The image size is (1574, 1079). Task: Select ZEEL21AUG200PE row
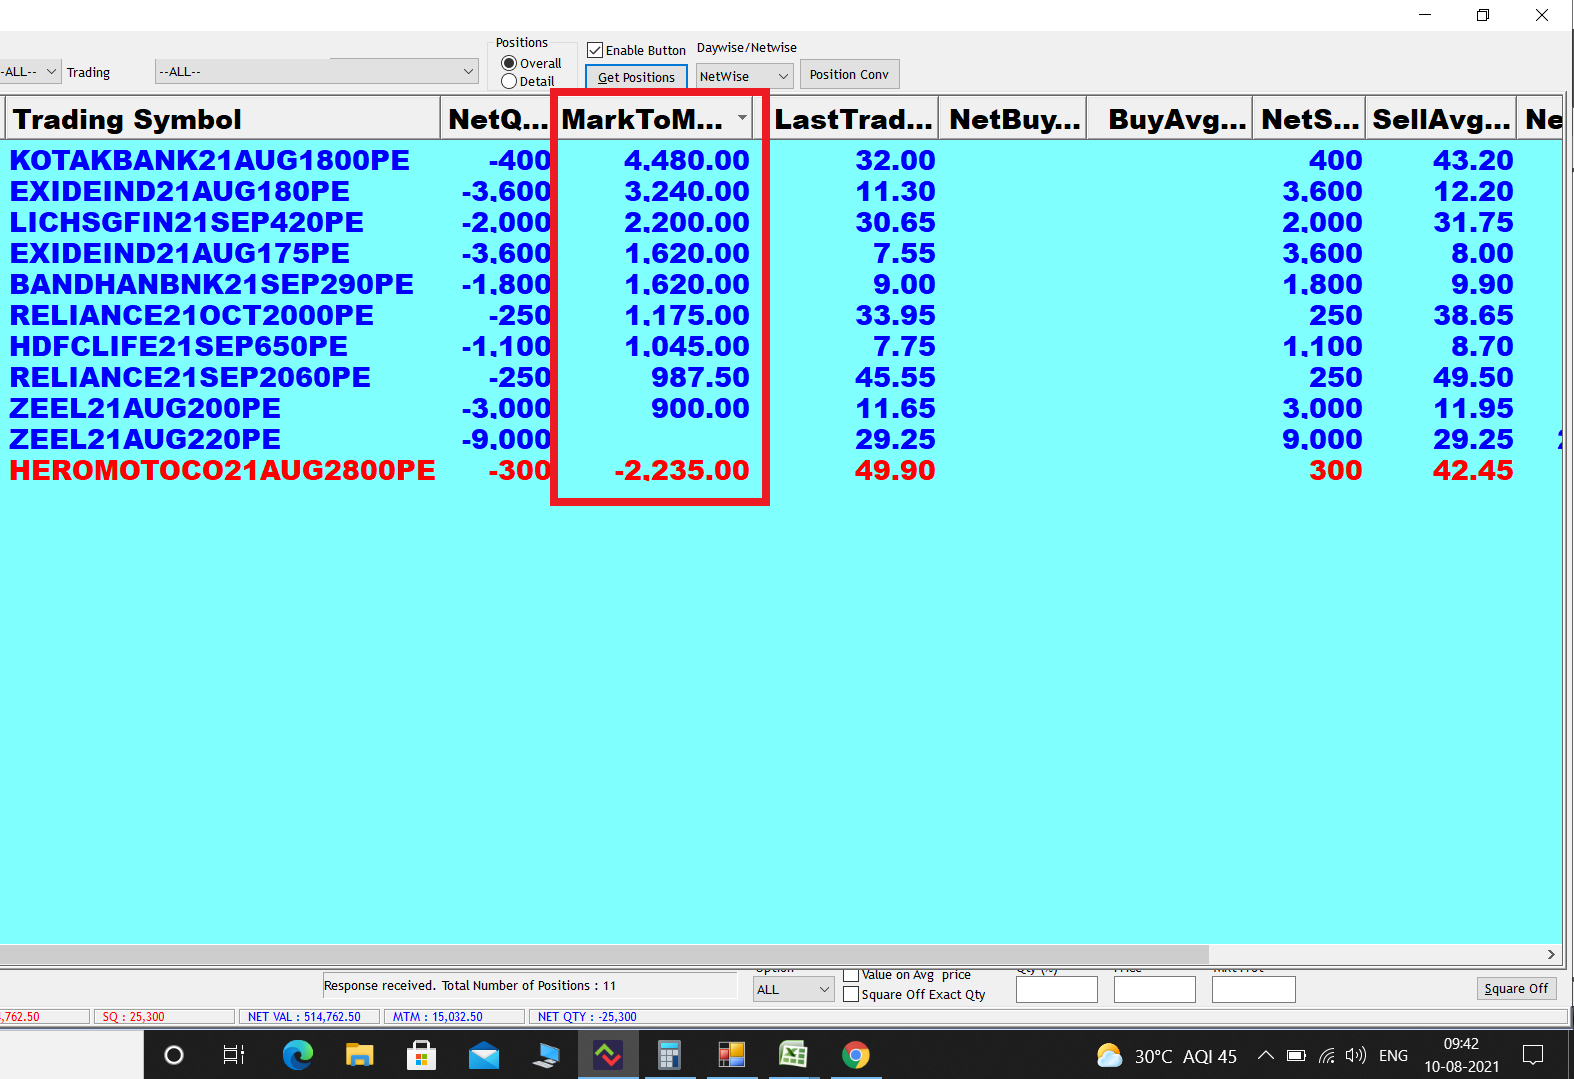pyautogui.click(x=781, y=408)
